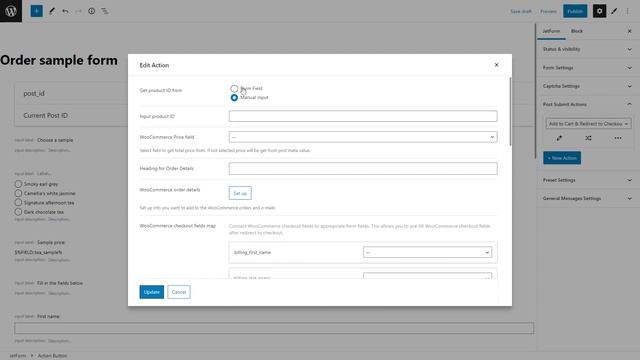This screenshot has height=360, width=640.
Task: Click the dialog vertical scrollbar
Action: tap(510, 111)
